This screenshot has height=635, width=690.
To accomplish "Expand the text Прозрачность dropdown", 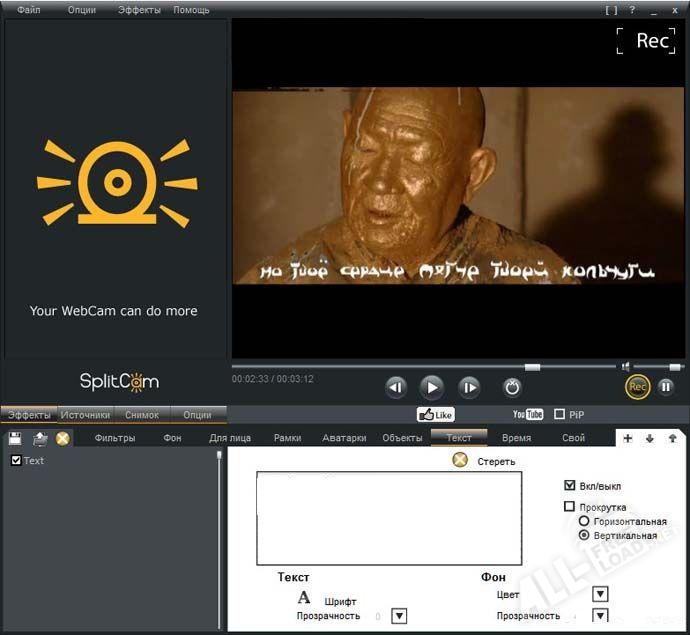I will pyautogui.click(x=399, y=616).
